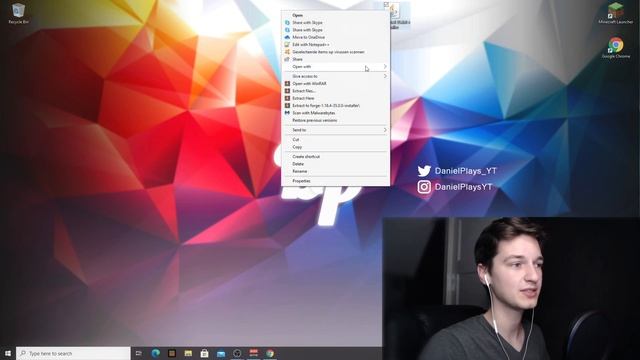Open the Windows Start menu
This screenshot has height=360, width=640.
coord(8,353)
